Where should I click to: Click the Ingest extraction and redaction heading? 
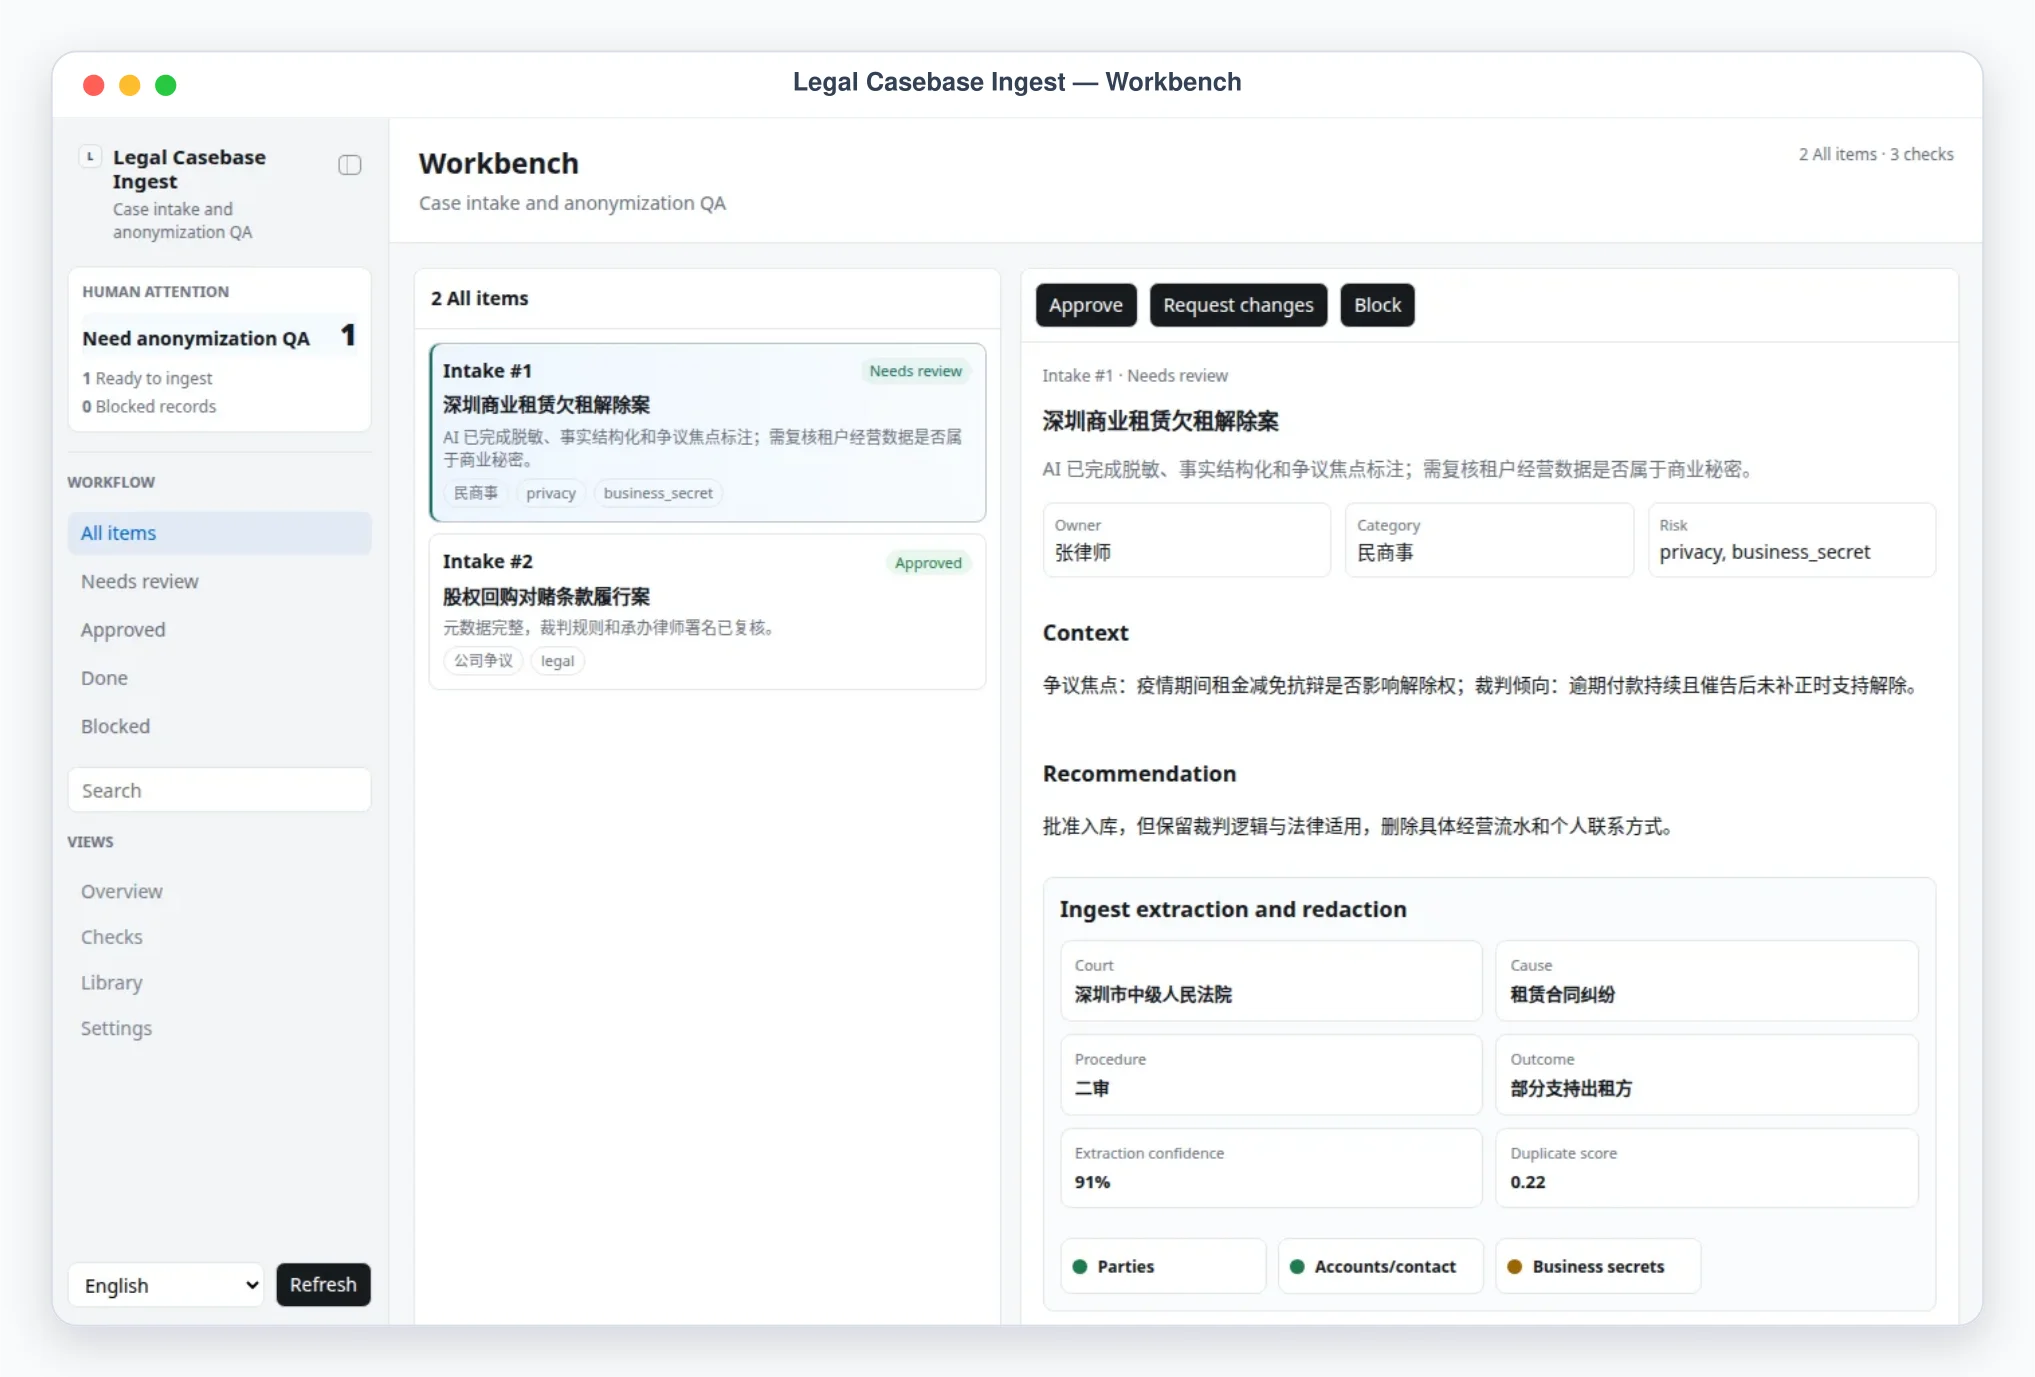click(x=1232, y=909)
